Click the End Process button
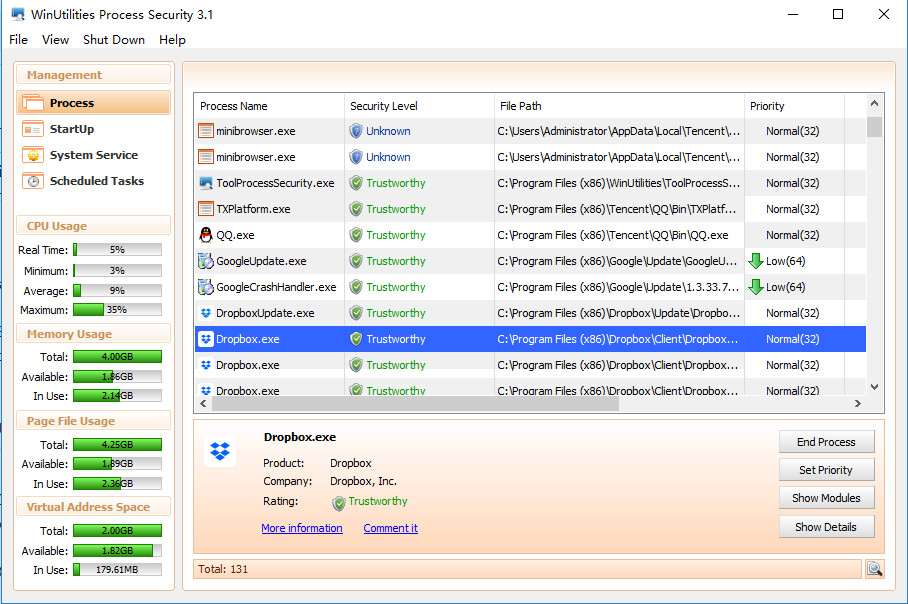The width and height of the screenshot is (908, 604). click(x=826, y=442)
